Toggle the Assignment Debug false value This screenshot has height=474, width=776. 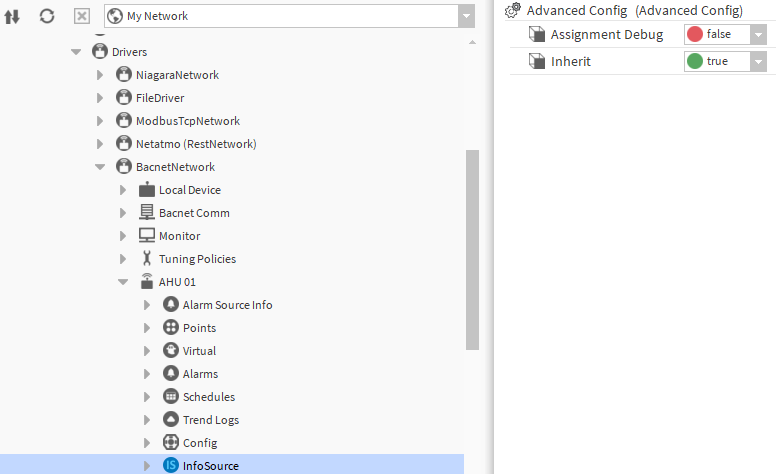[715, 35]
